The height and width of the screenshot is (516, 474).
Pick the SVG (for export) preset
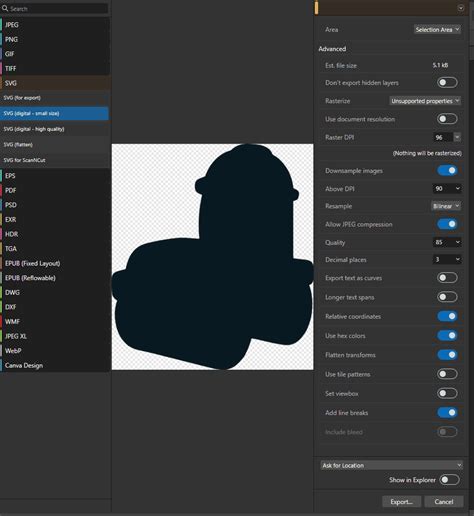55,98
